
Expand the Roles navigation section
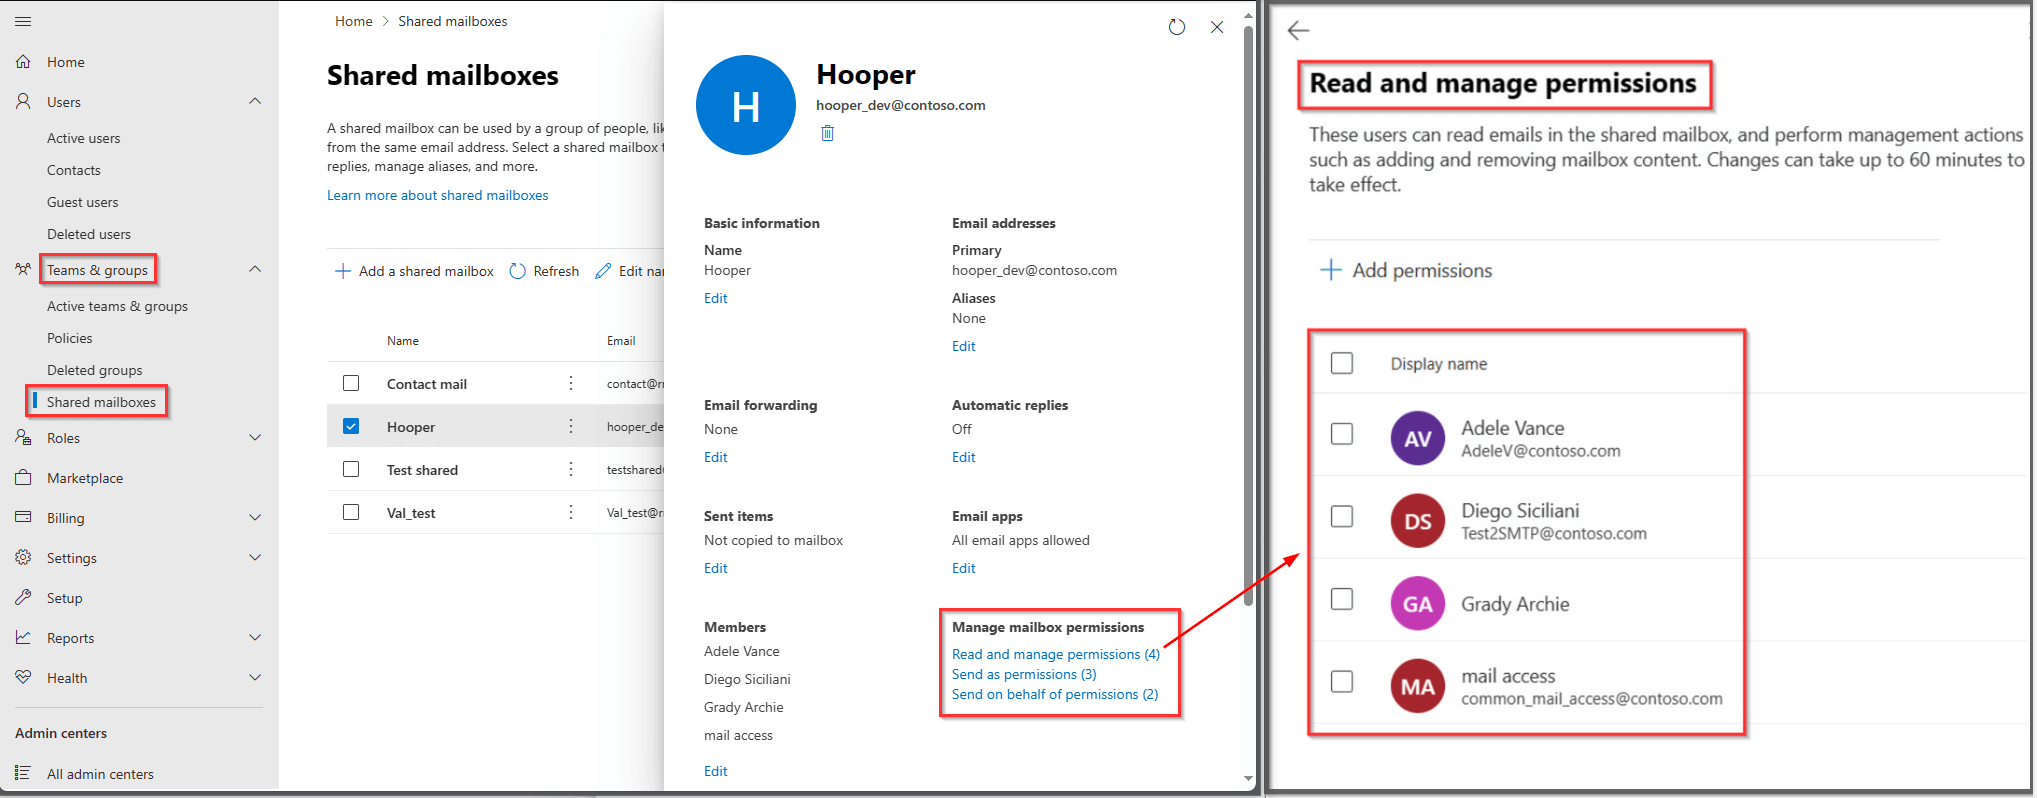pyautogui.click(x=255, y=438)
